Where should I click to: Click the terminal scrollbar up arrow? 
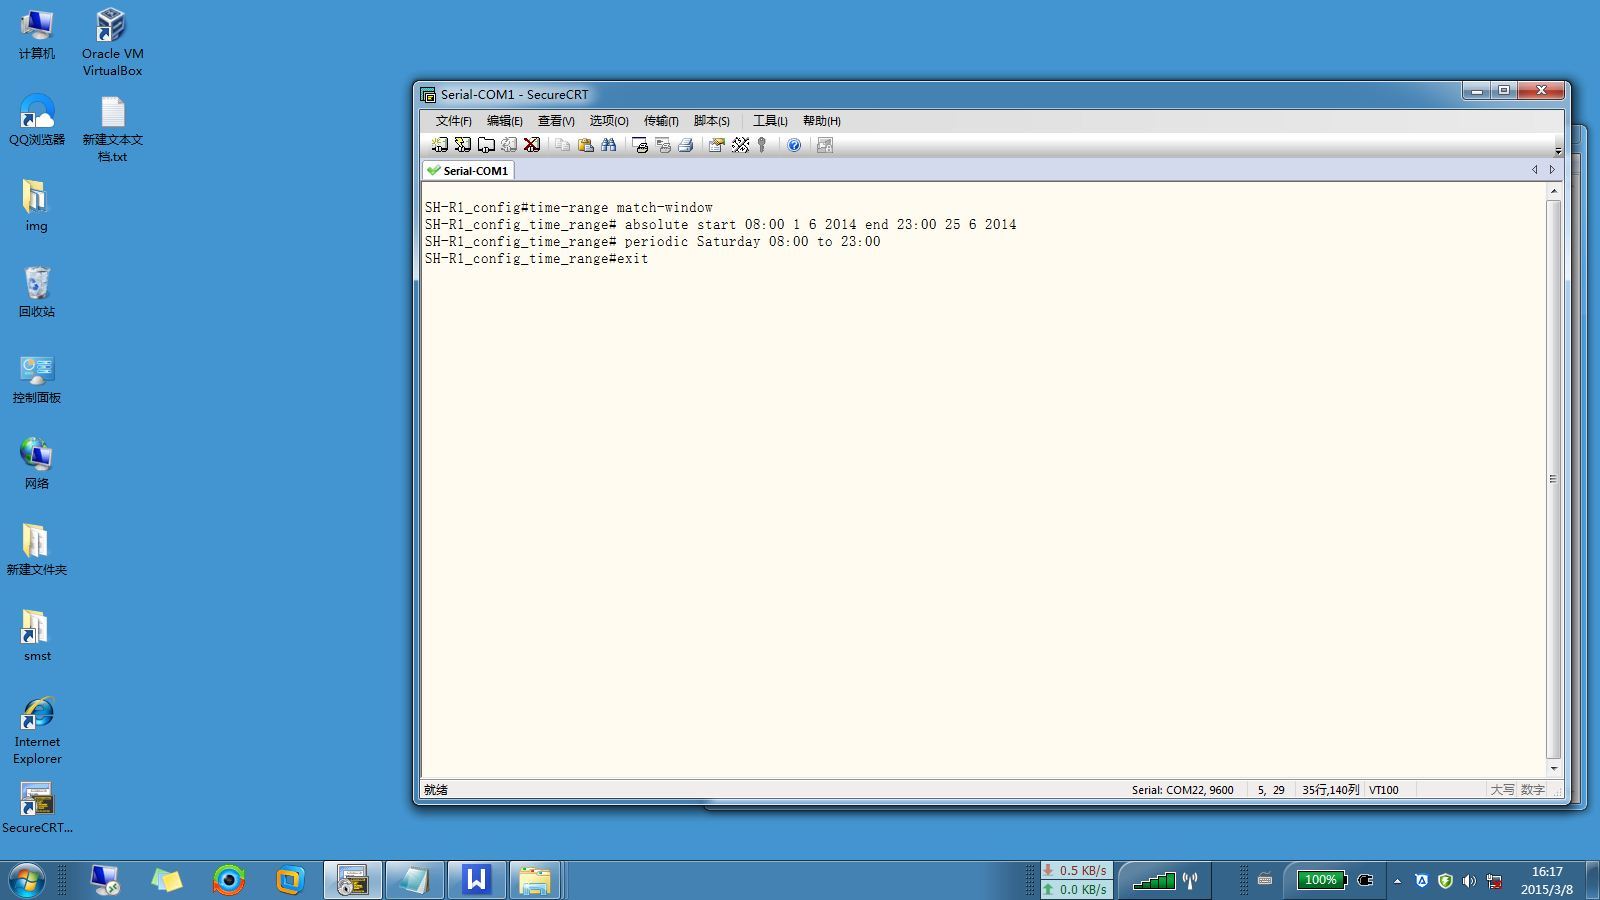coord(1553,191)
